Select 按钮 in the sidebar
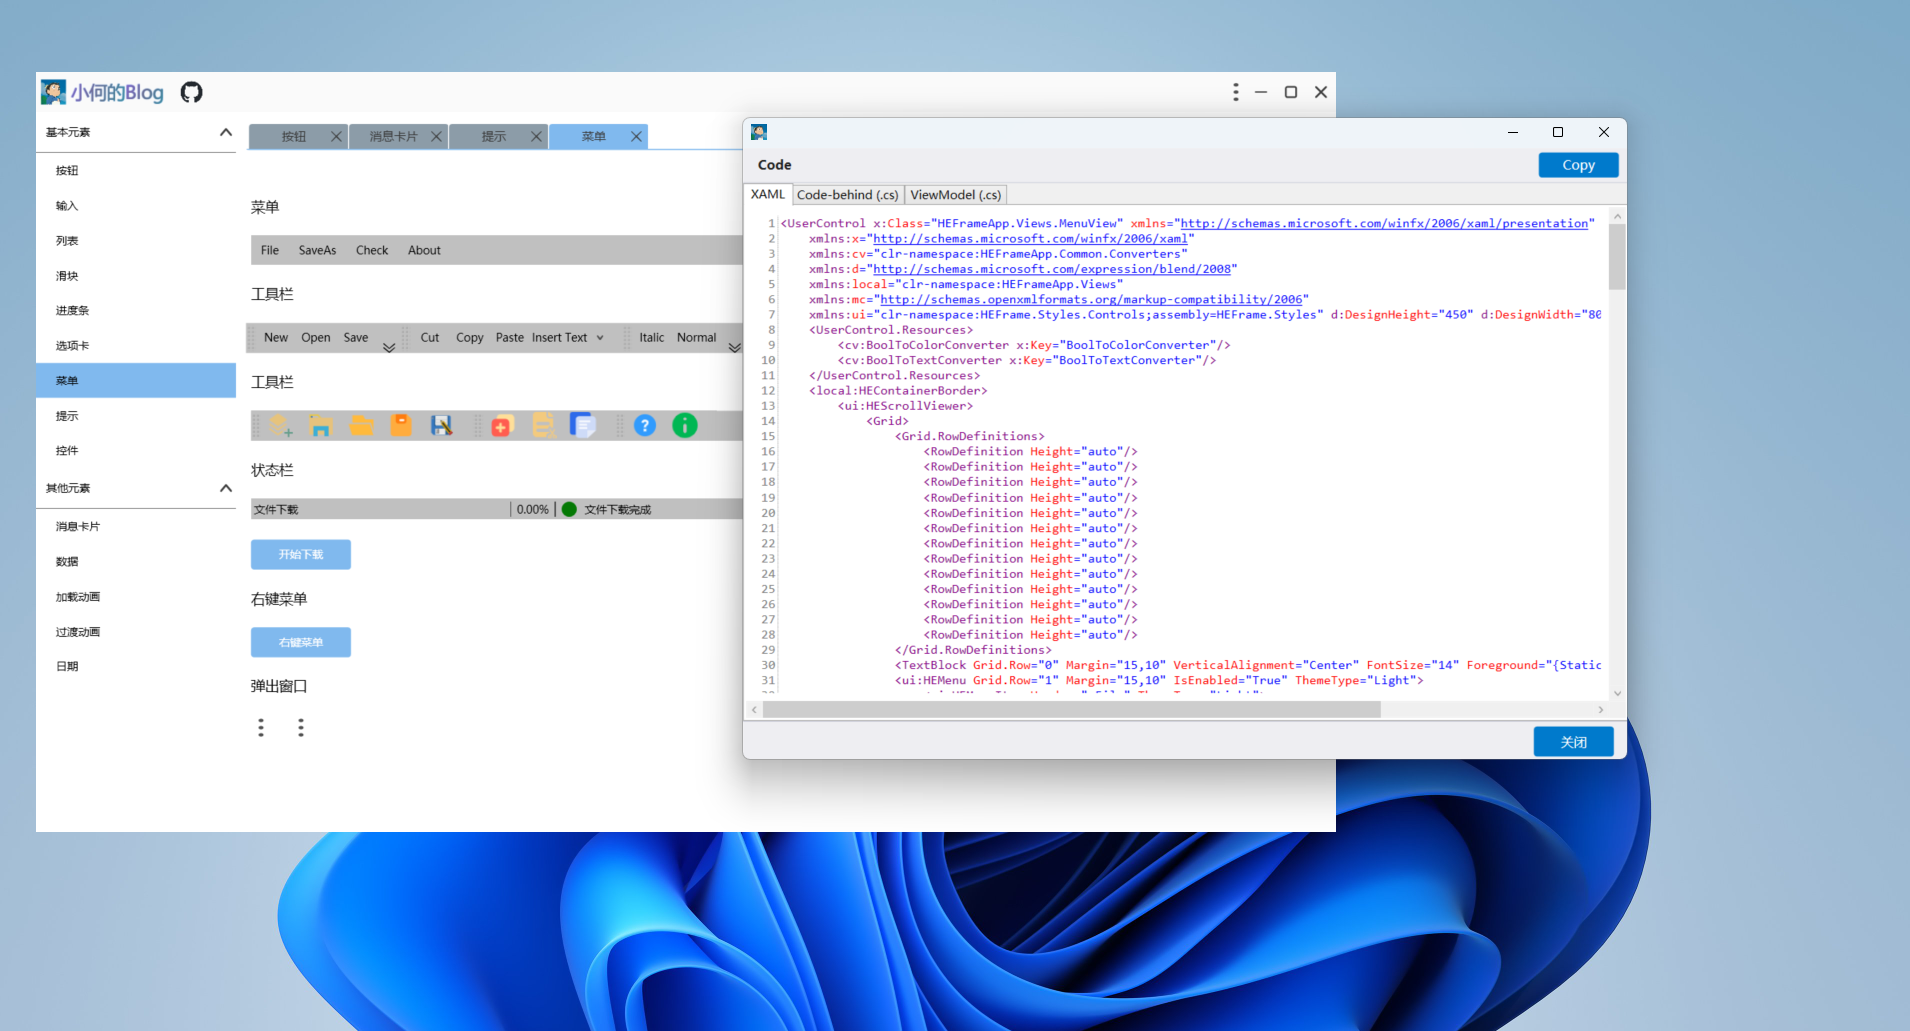1910x1031 pixels. pos(136,171)
